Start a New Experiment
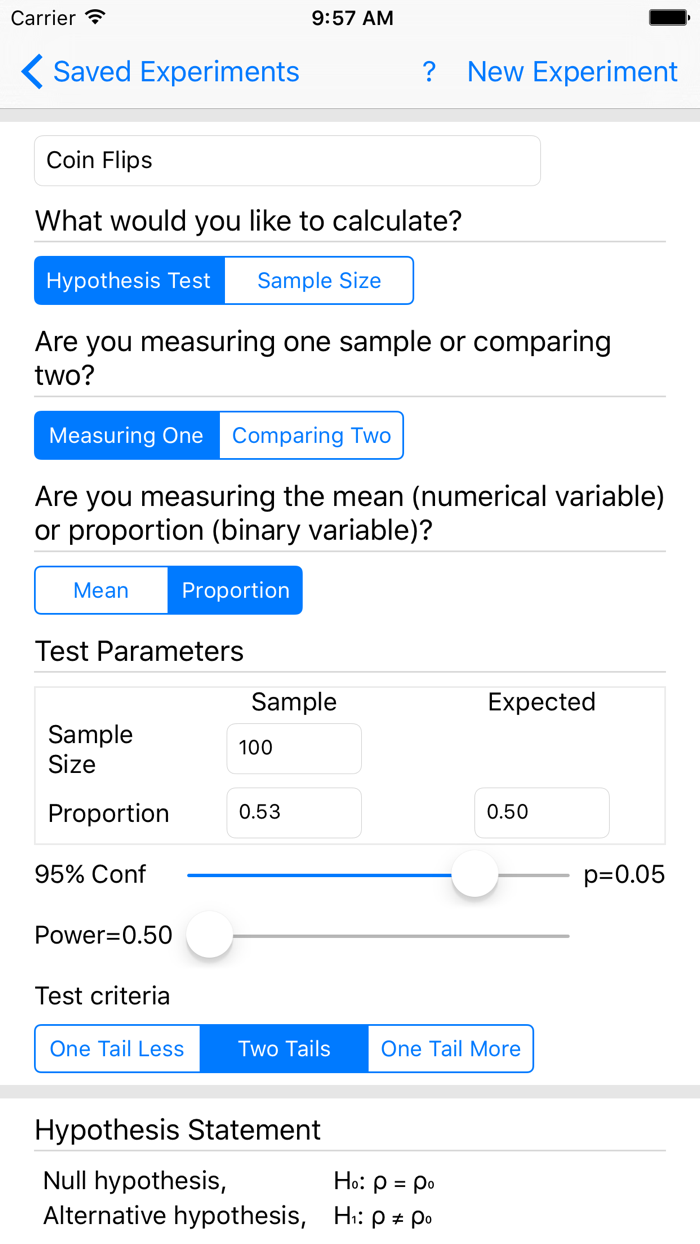 (572, 71)
